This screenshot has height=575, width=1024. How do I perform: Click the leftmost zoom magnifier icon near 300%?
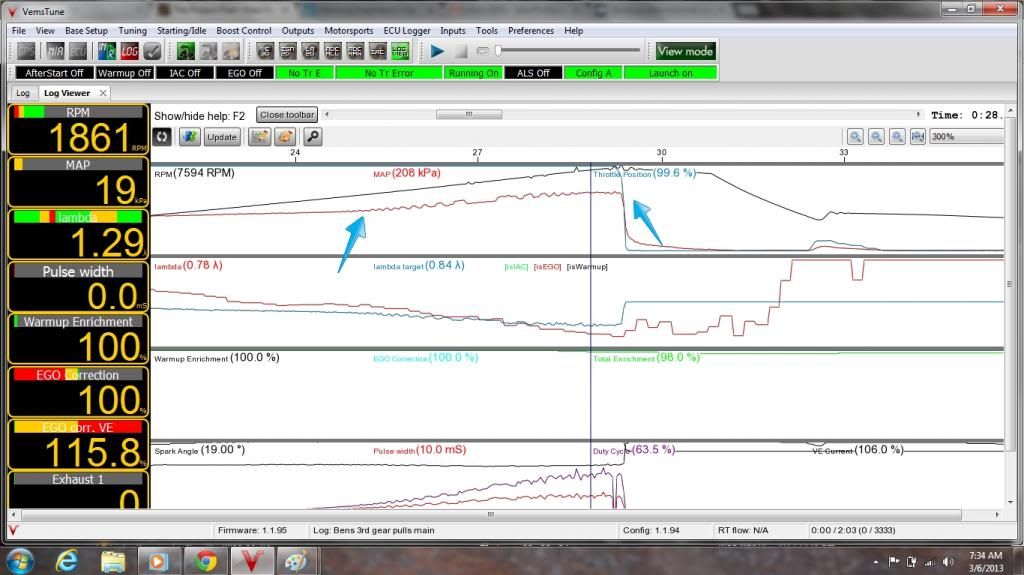pyautogui.click(x=856, y=137)
